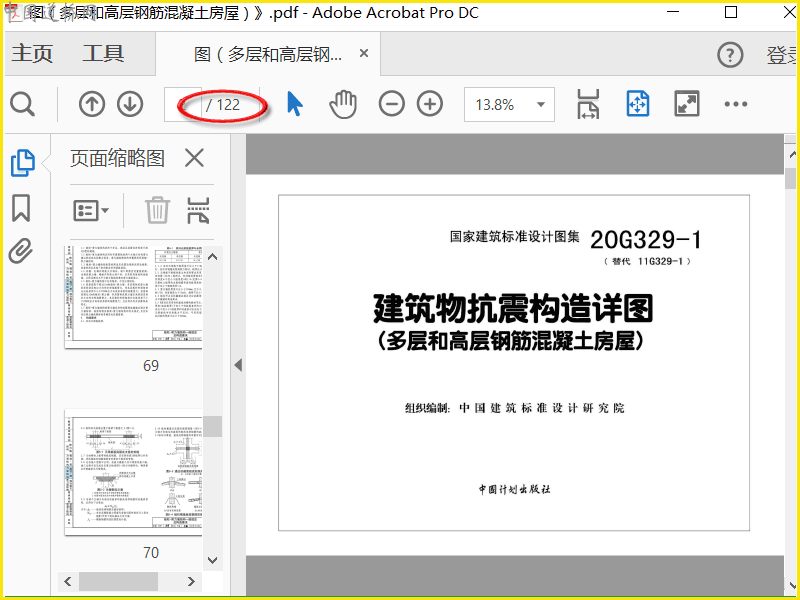
Task: Go to previous page with up arrow
Action: [x=92, y=105]
